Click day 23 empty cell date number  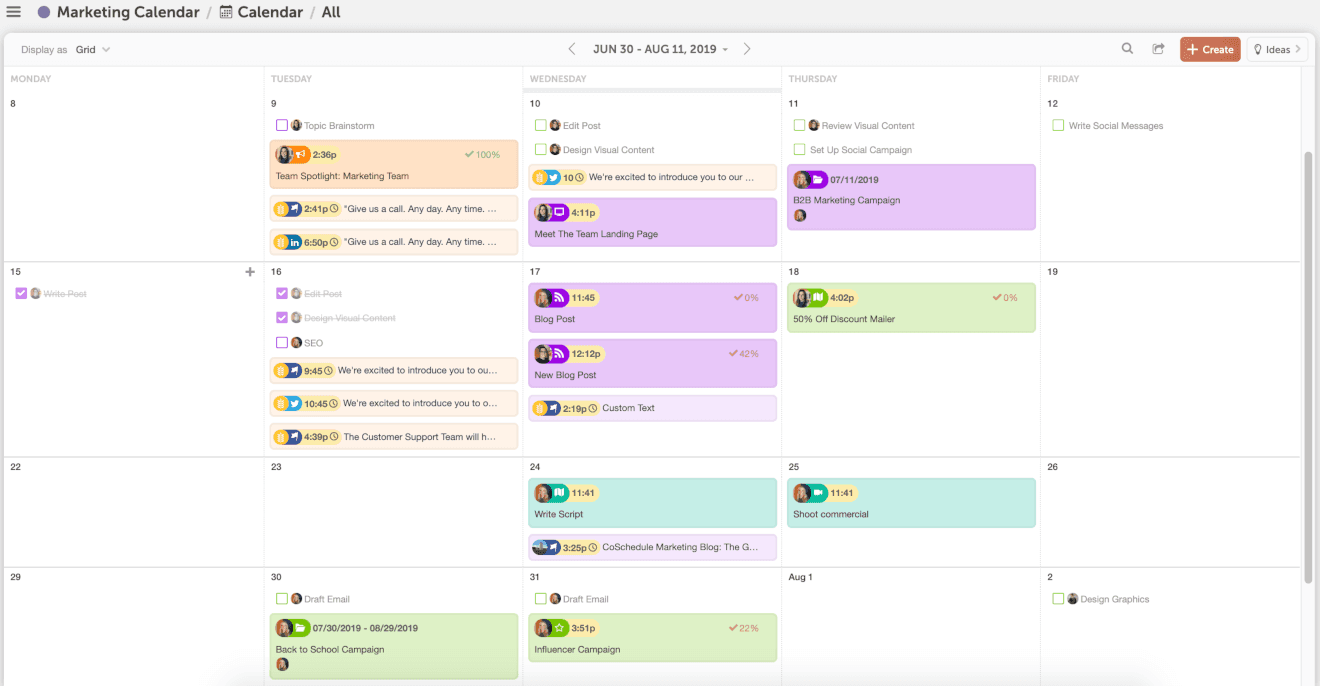276,467
